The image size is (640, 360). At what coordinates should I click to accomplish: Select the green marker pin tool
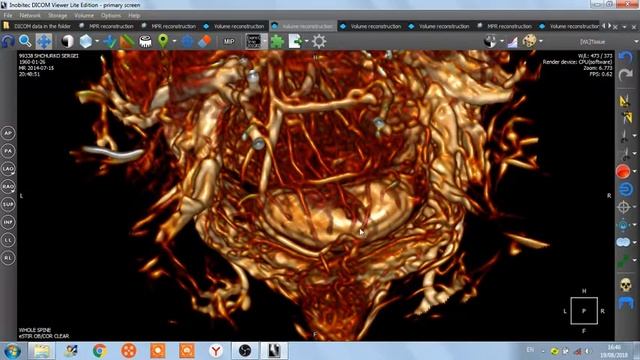coord(163,41)
